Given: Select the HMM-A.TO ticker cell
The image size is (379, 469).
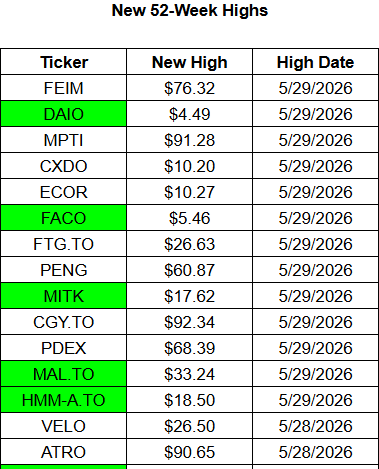Looking at the screenshot, I should point(64,400).
